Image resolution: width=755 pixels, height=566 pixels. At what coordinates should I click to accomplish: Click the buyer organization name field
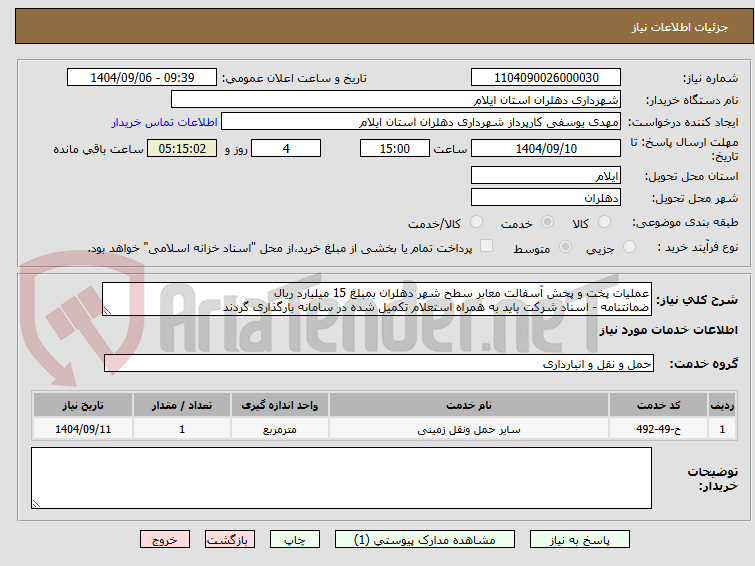click(x=396, y=100)
